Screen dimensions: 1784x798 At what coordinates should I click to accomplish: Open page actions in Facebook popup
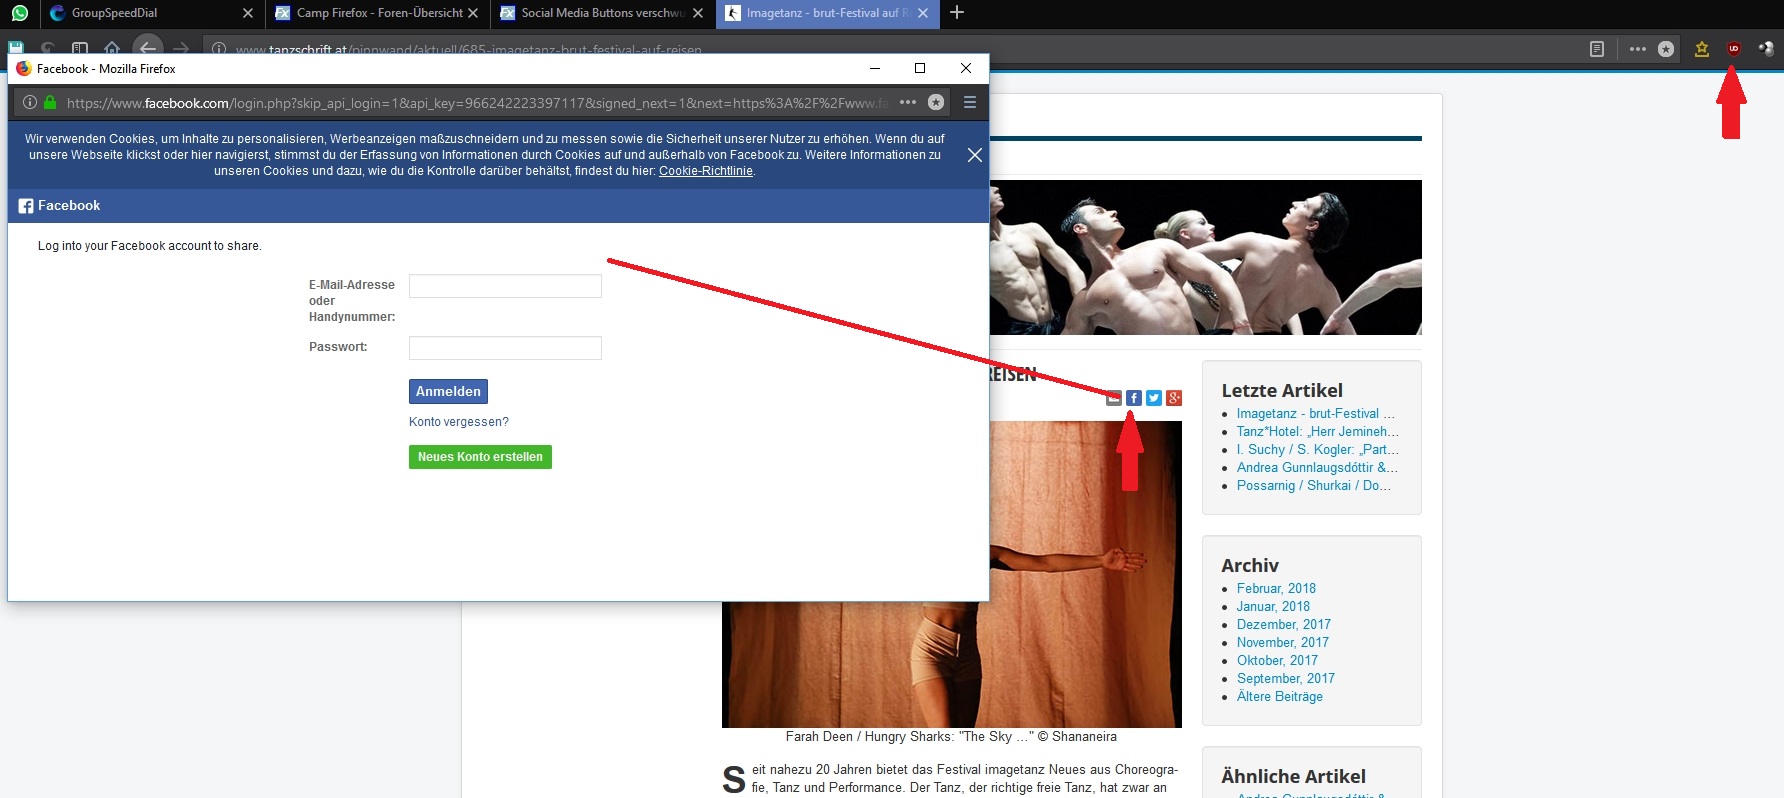(x=908, y=102)
